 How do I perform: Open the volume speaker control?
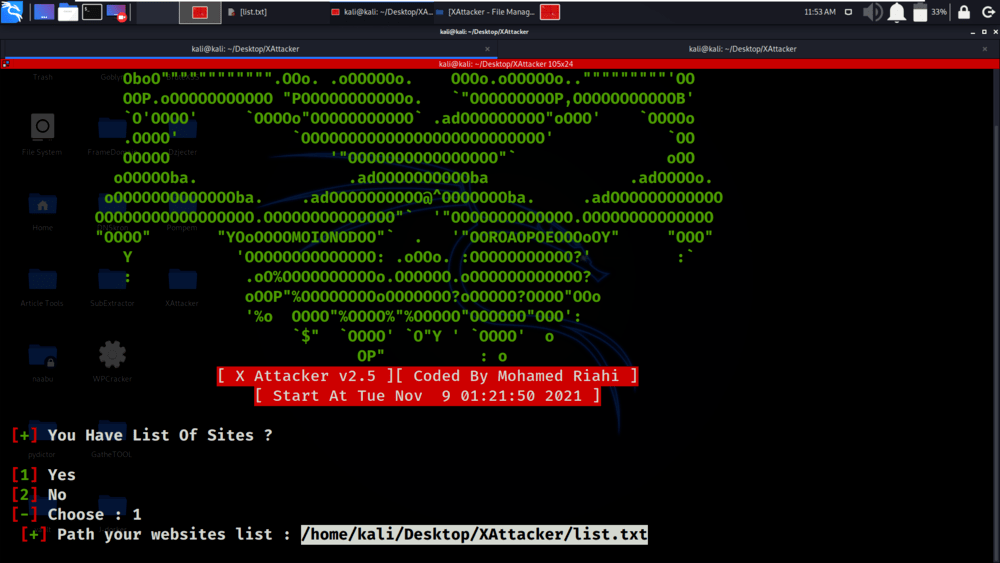872,11
